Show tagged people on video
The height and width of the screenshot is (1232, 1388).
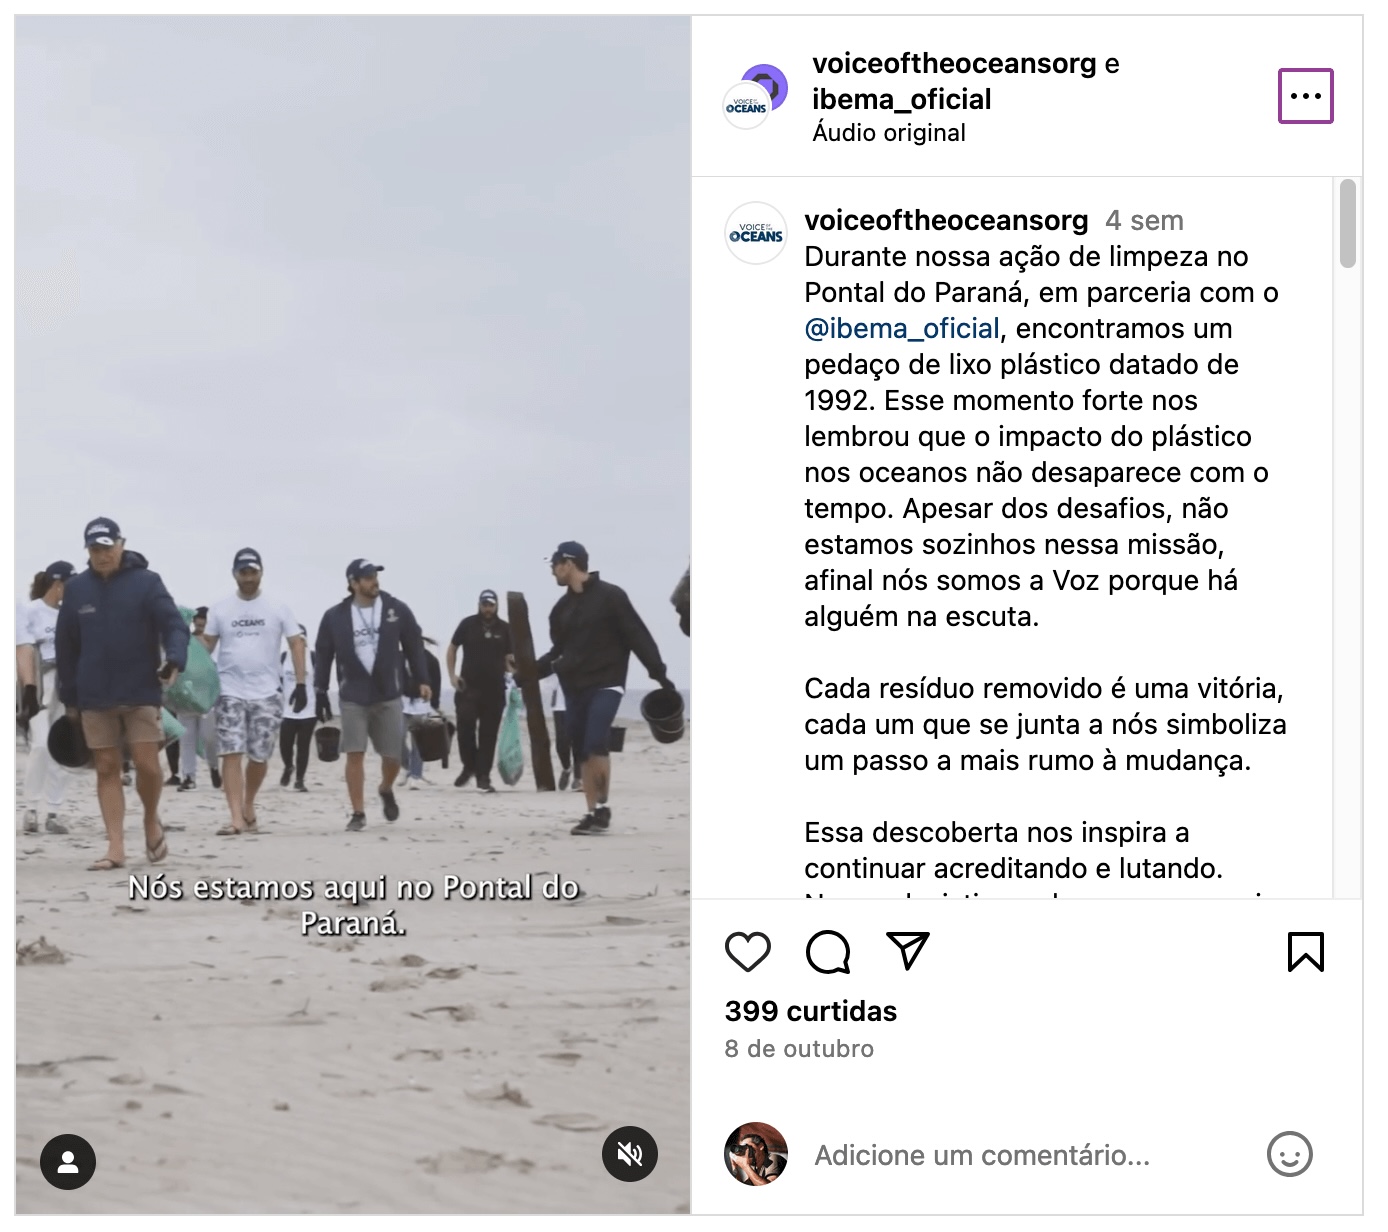click(68, 1162)
